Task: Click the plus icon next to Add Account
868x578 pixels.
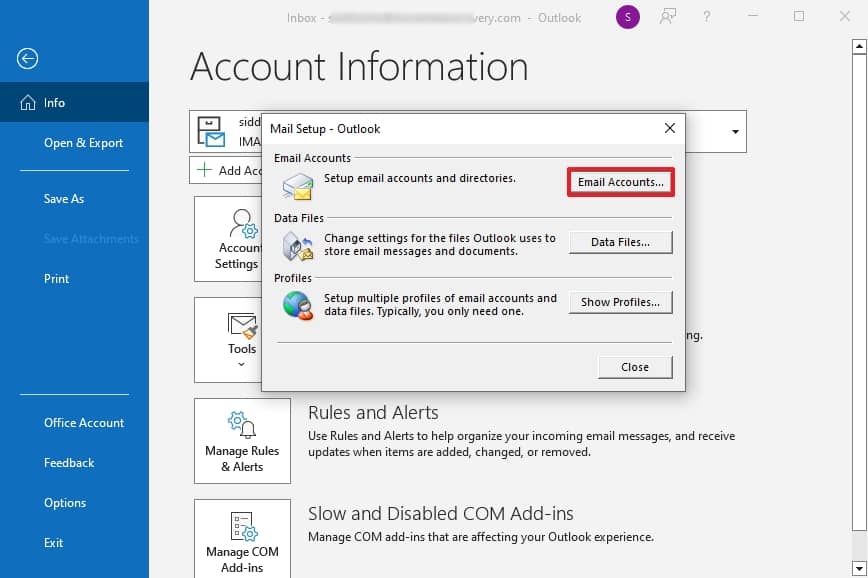Action: click(204, 169)
